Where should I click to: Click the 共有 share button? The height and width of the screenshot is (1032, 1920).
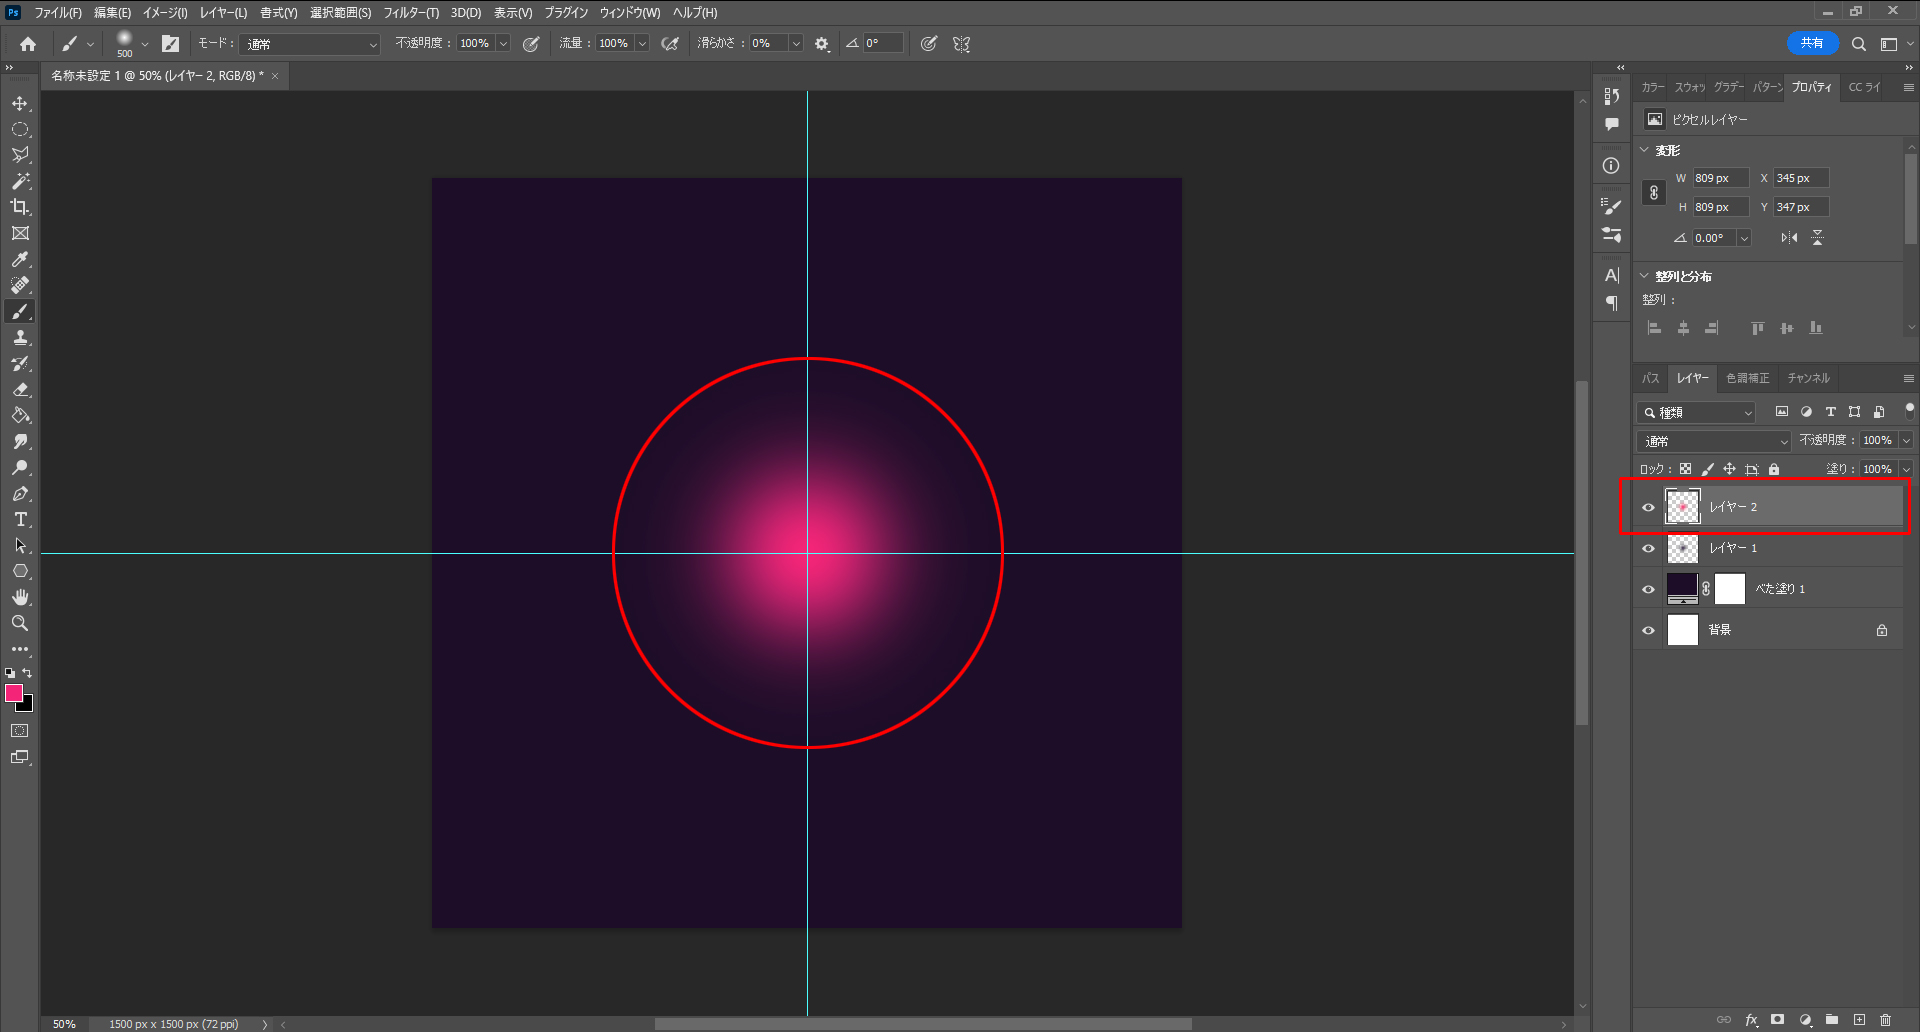[x=1811, y=43]
